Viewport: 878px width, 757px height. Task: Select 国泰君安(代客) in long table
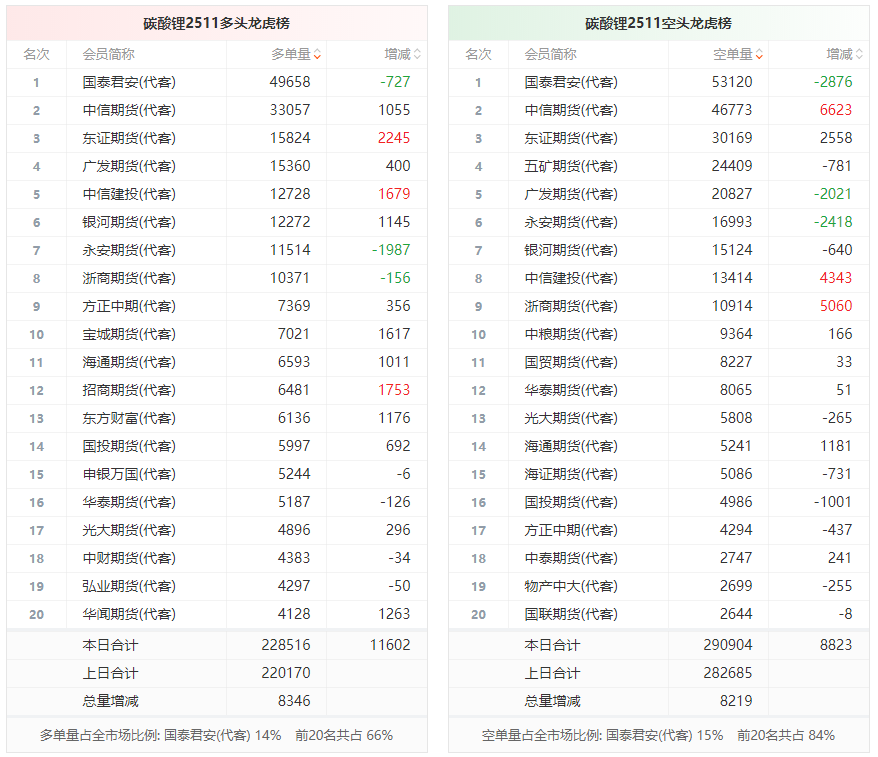coord(129,82)
